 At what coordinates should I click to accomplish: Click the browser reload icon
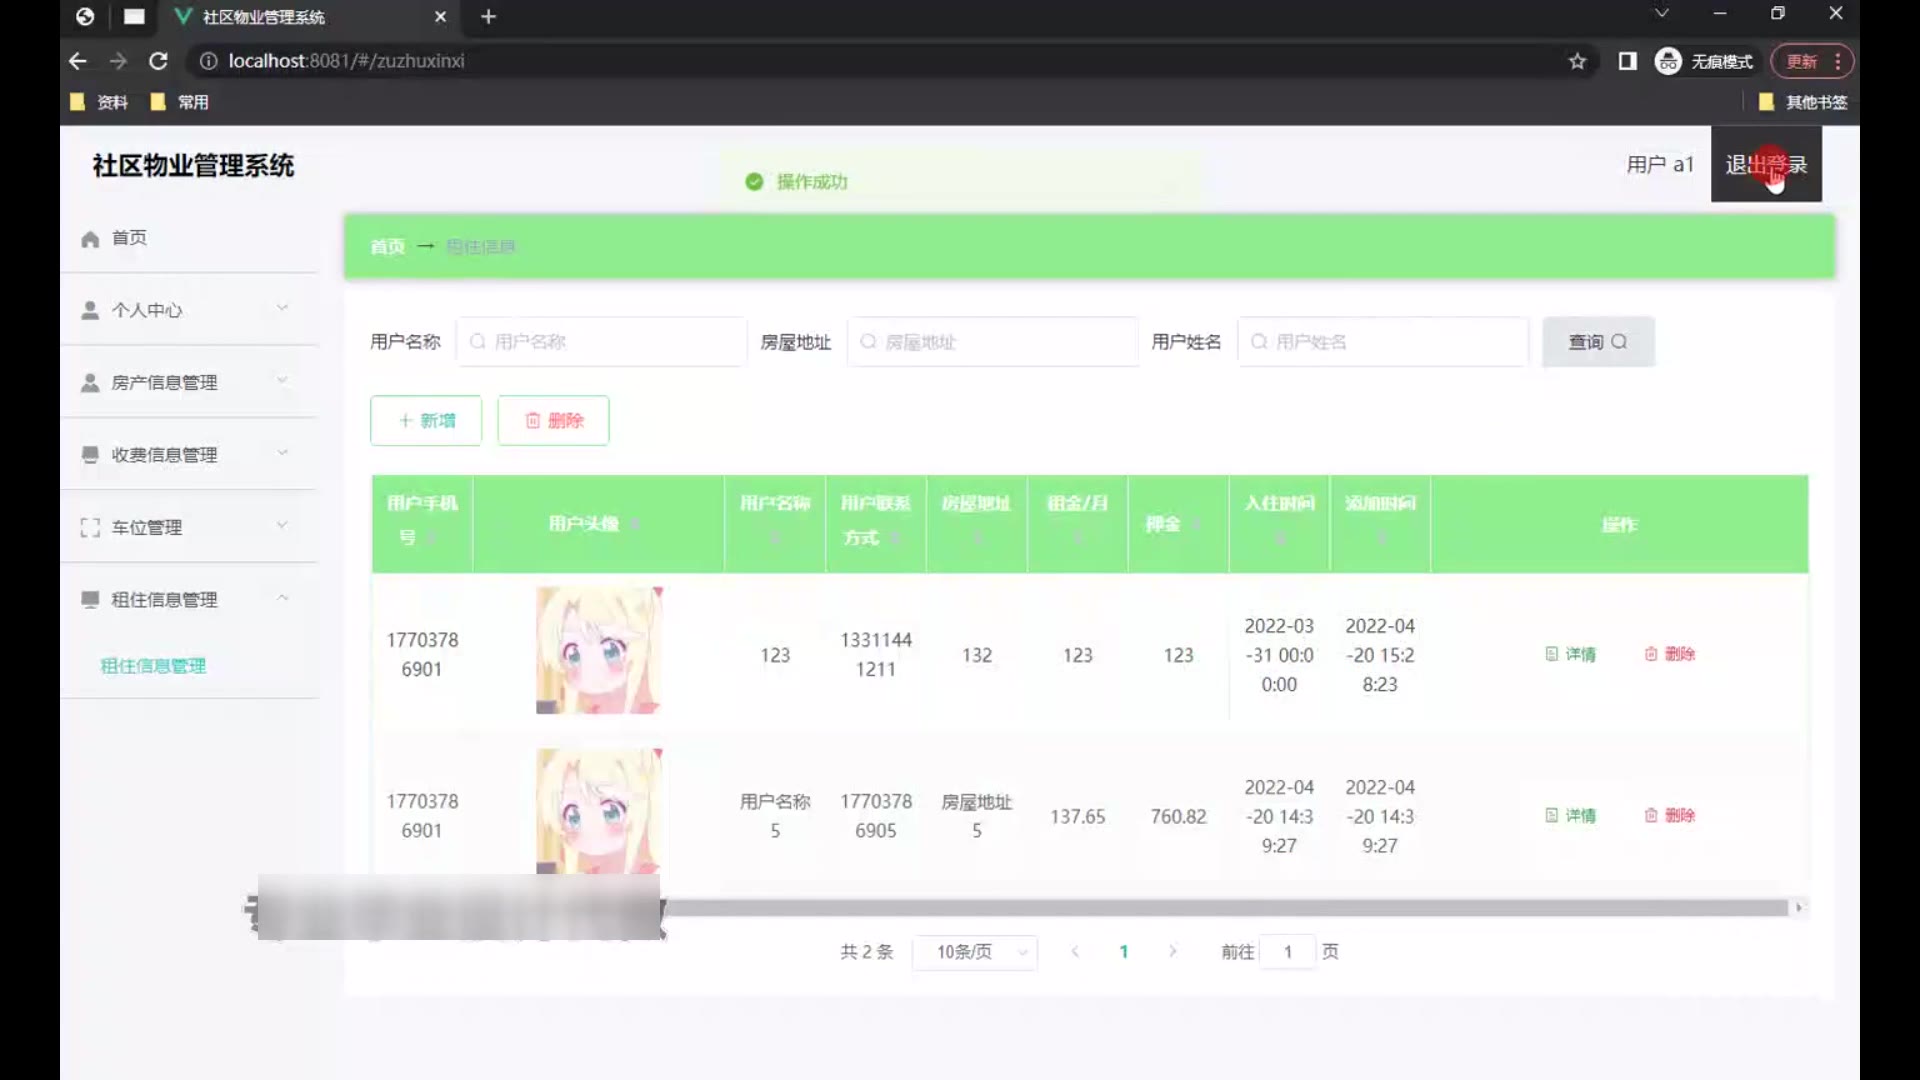158,61
